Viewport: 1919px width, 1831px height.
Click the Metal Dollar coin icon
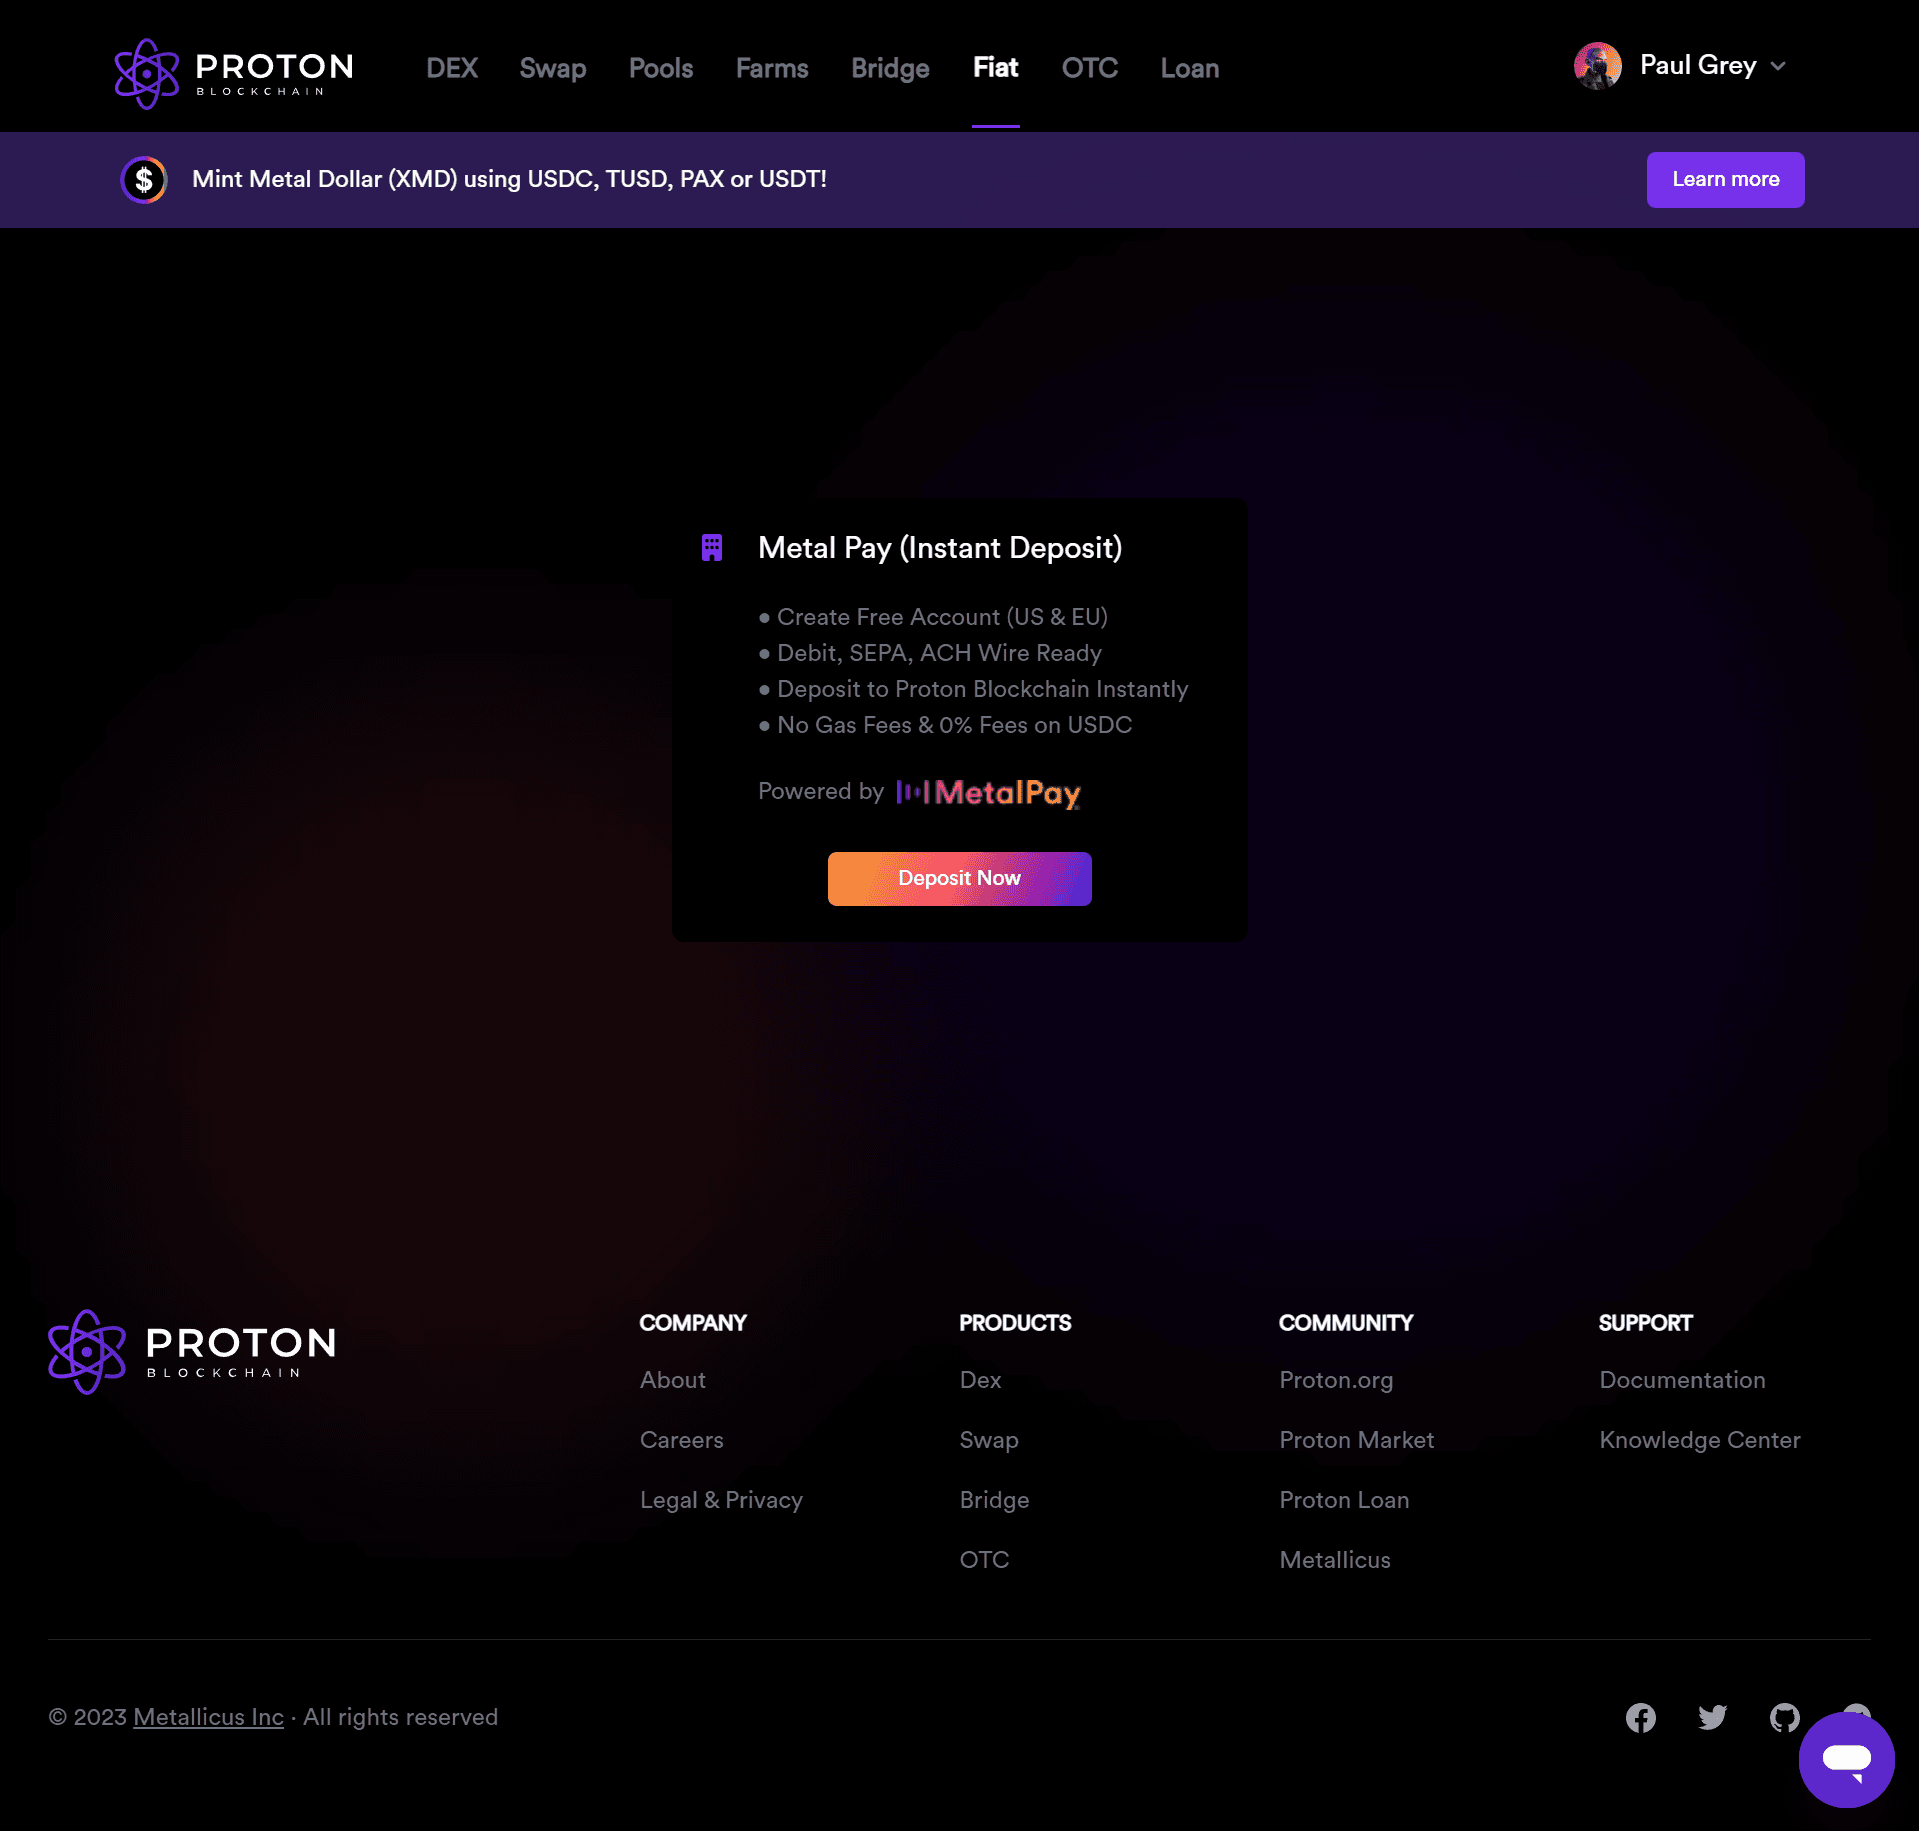[144, 180]
